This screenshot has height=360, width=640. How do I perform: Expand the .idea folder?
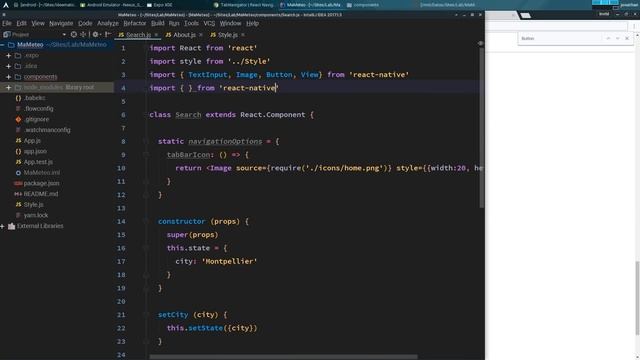pyautogui.click(x=9, y=66)
